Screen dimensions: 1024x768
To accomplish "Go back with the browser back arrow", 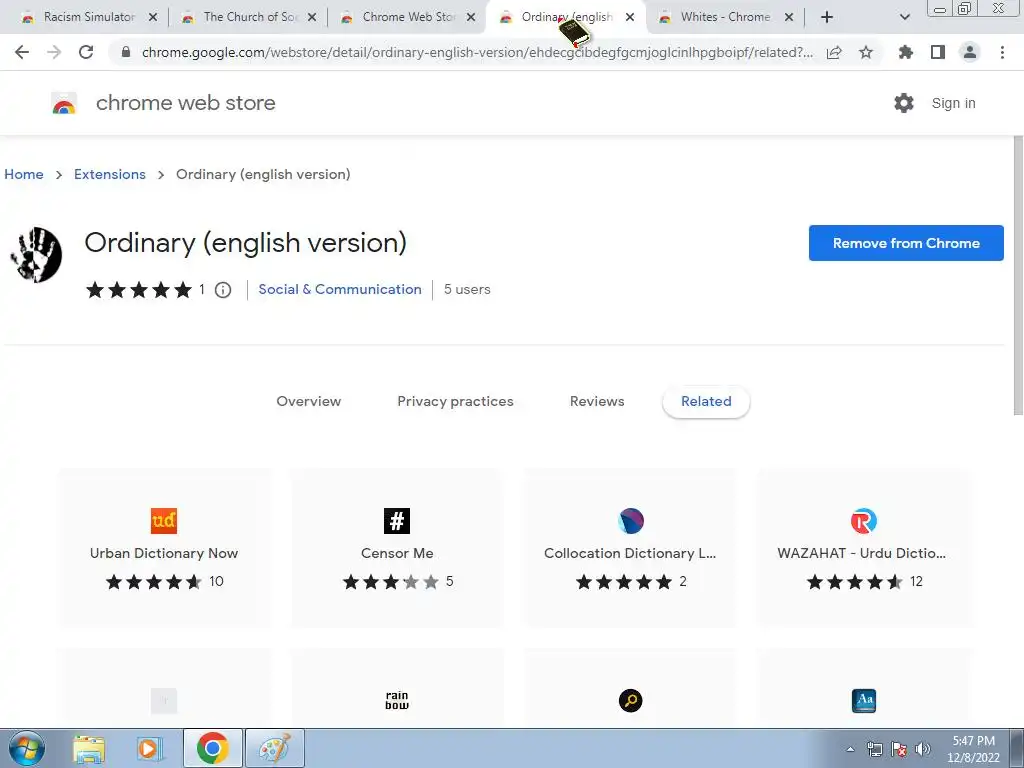I will 22,52.
